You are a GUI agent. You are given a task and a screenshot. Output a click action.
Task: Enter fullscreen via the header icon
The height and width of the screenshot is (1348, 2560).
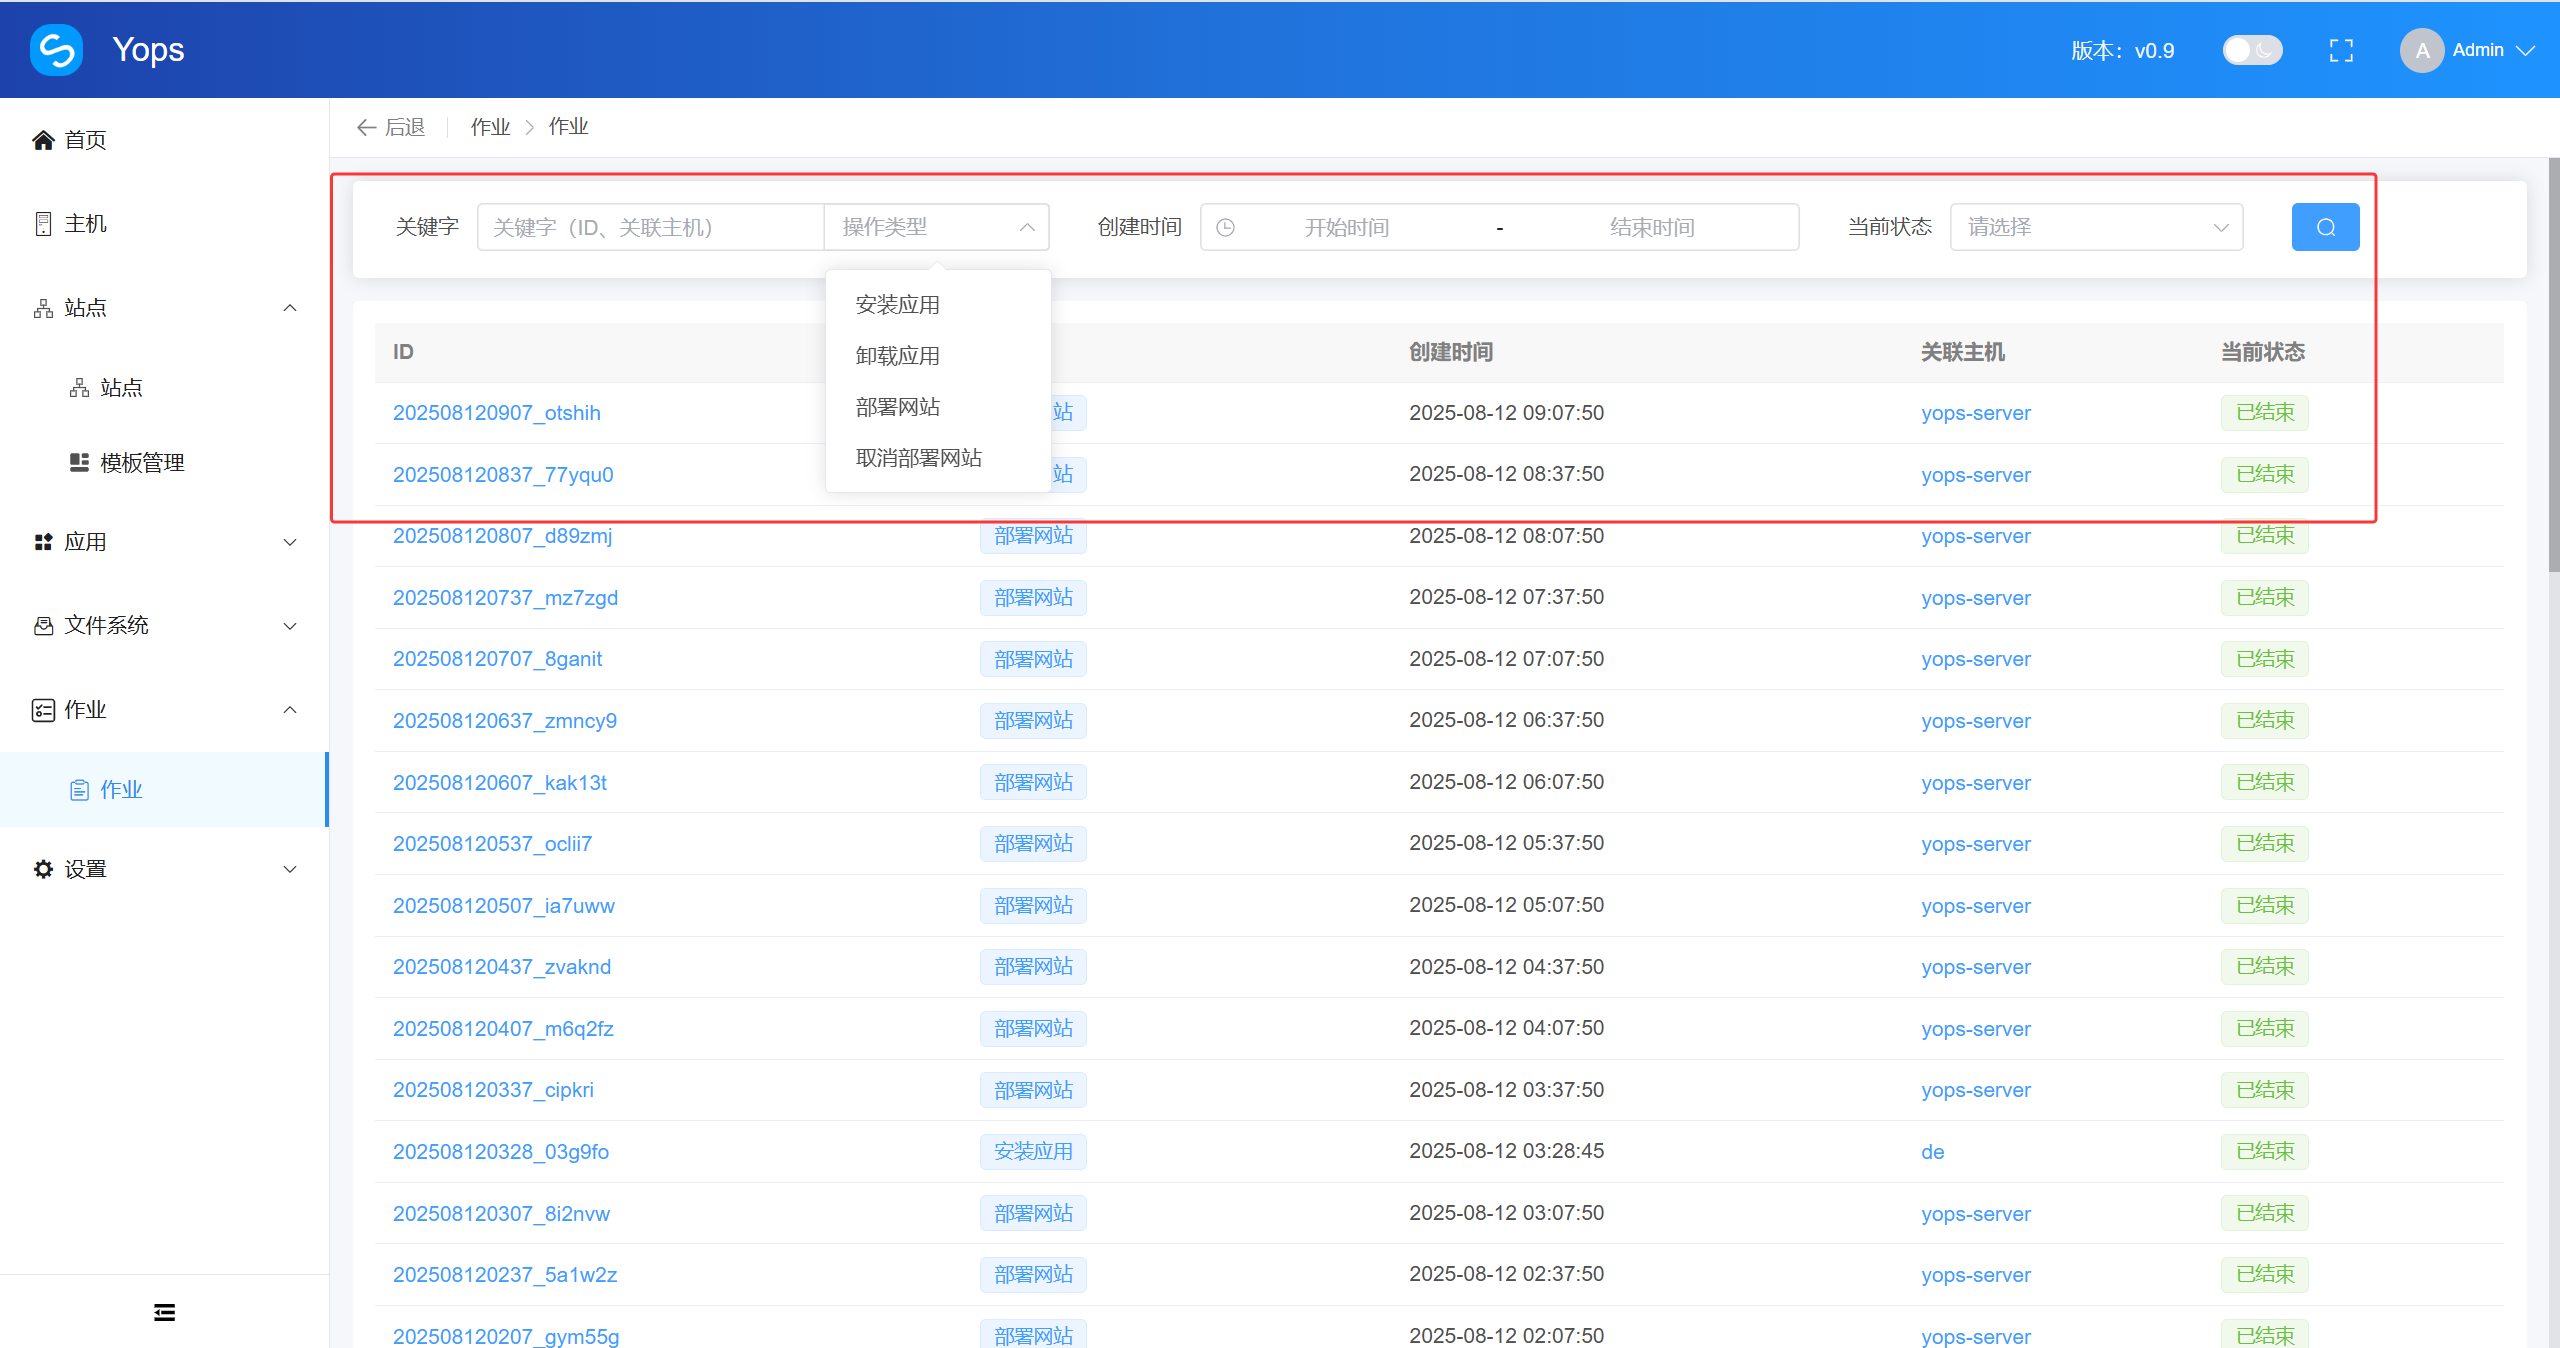(x=2341, y=50)
